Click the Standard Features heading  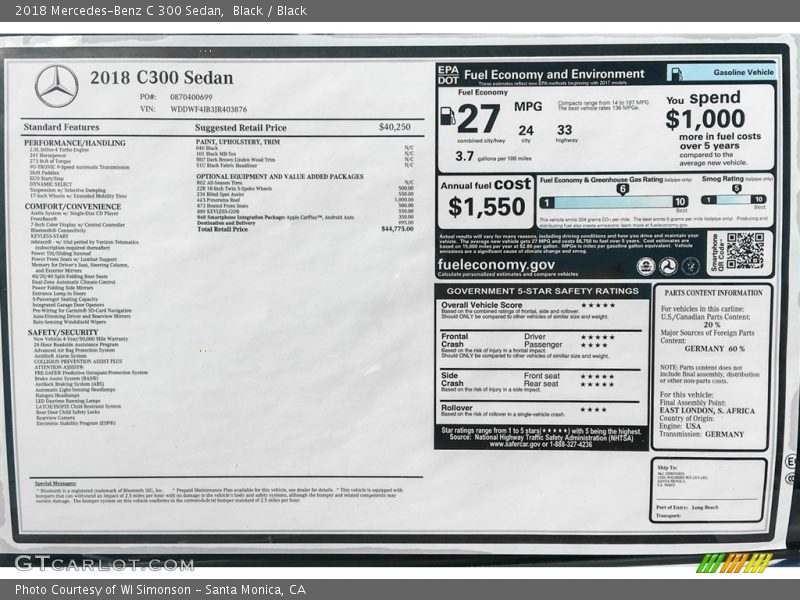point(61,127)
